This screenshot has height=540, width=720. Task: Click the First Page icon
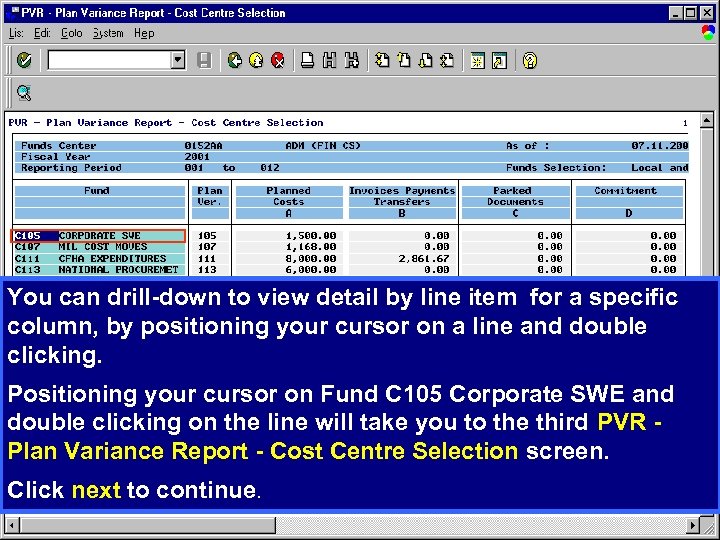[x=382, y=60]
